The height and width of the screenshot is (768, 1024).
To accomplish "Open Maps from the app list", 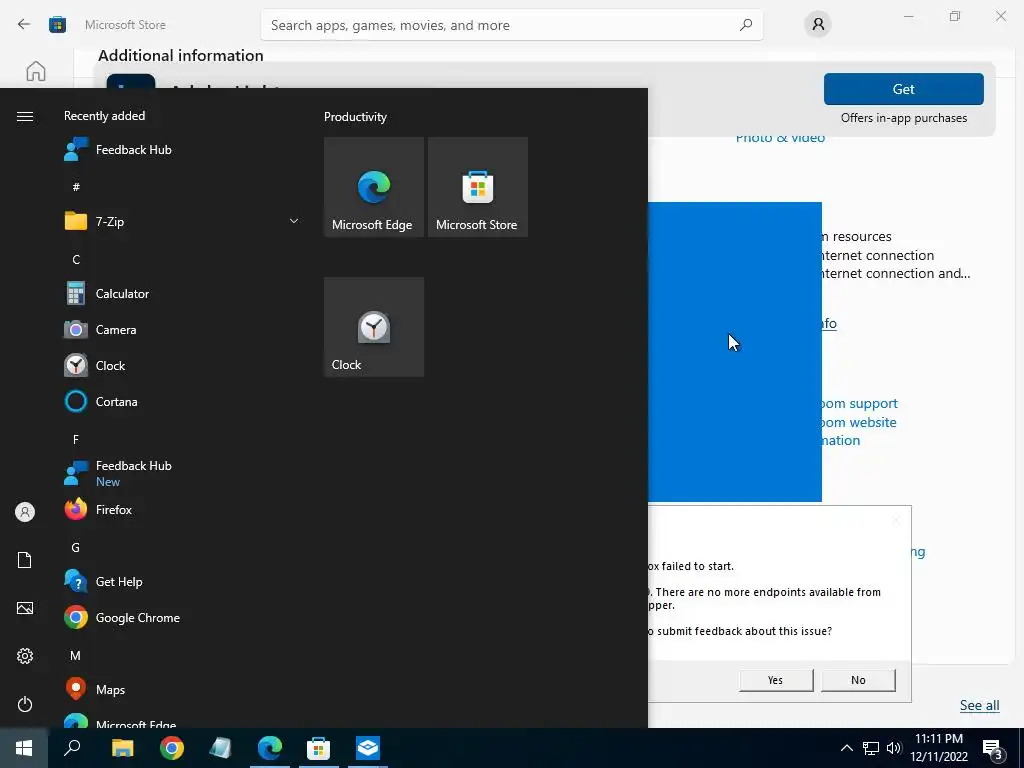I will 182,690.
